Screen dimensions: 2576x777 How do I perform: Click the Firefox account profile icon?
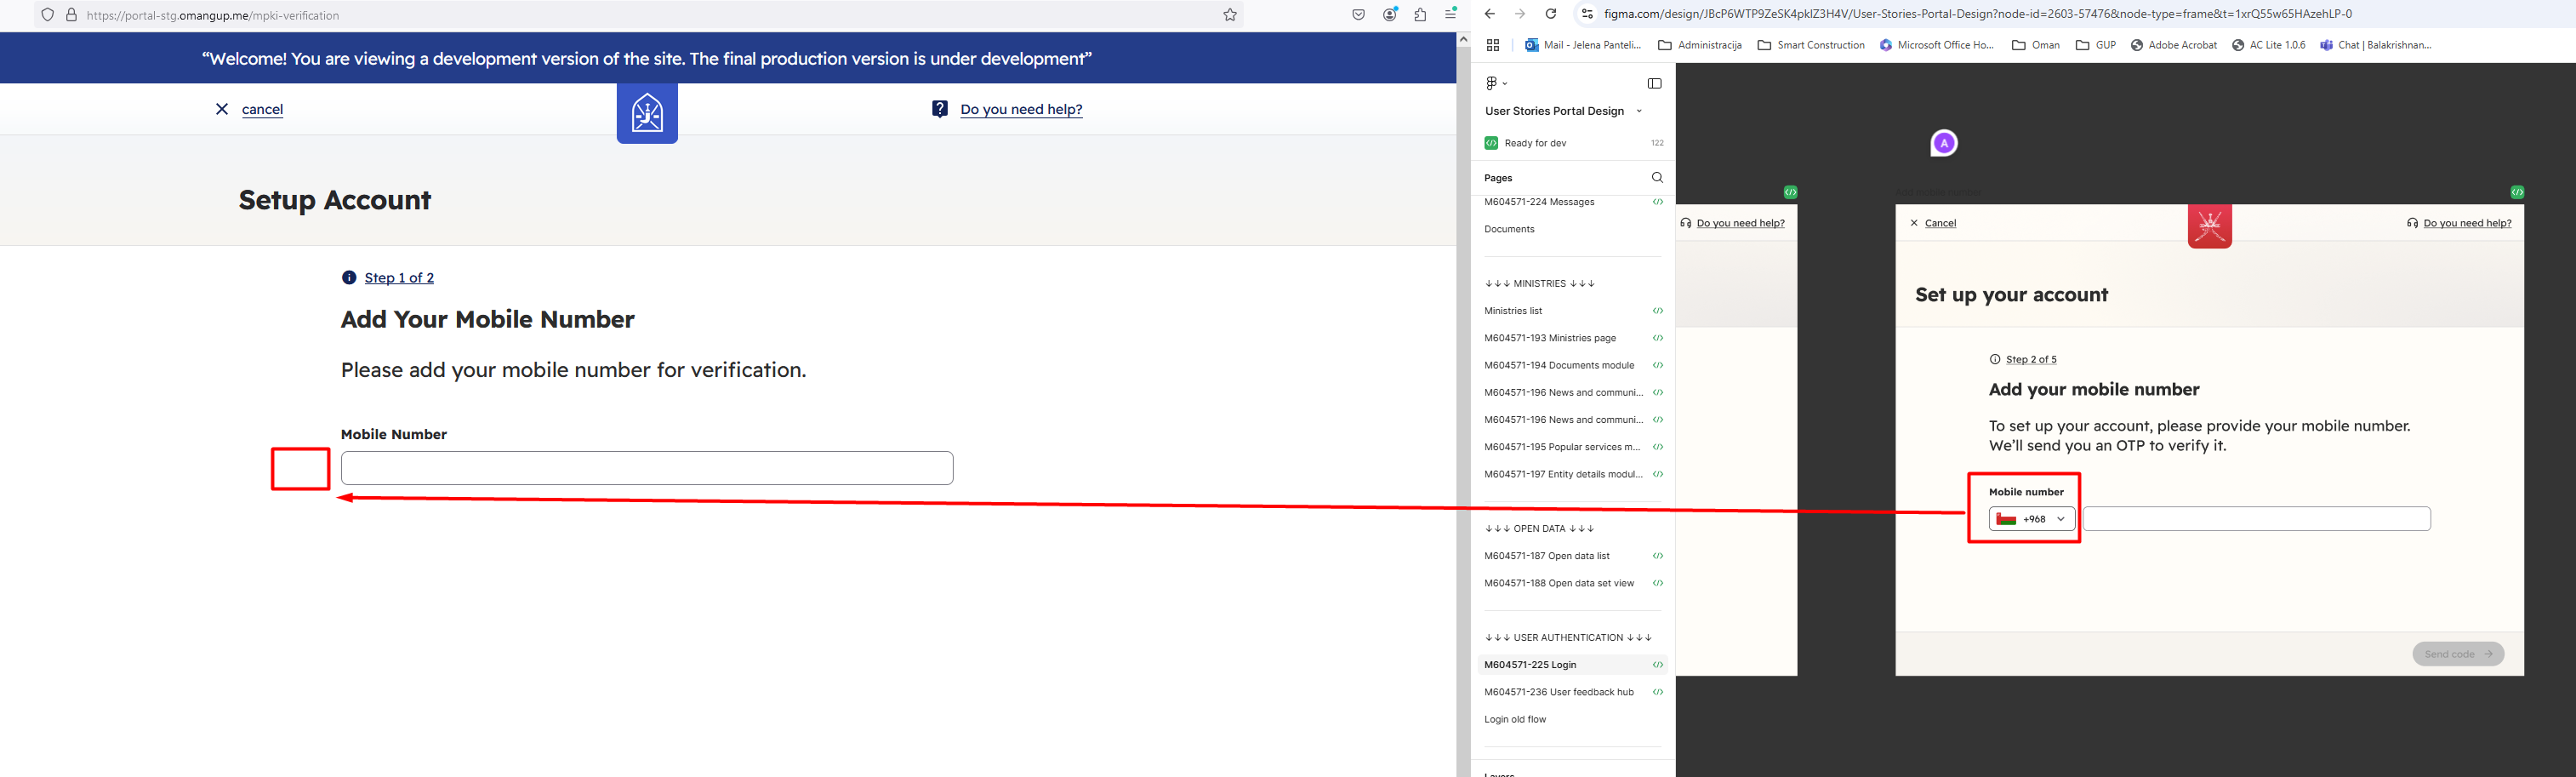(x=1390, y=15)
